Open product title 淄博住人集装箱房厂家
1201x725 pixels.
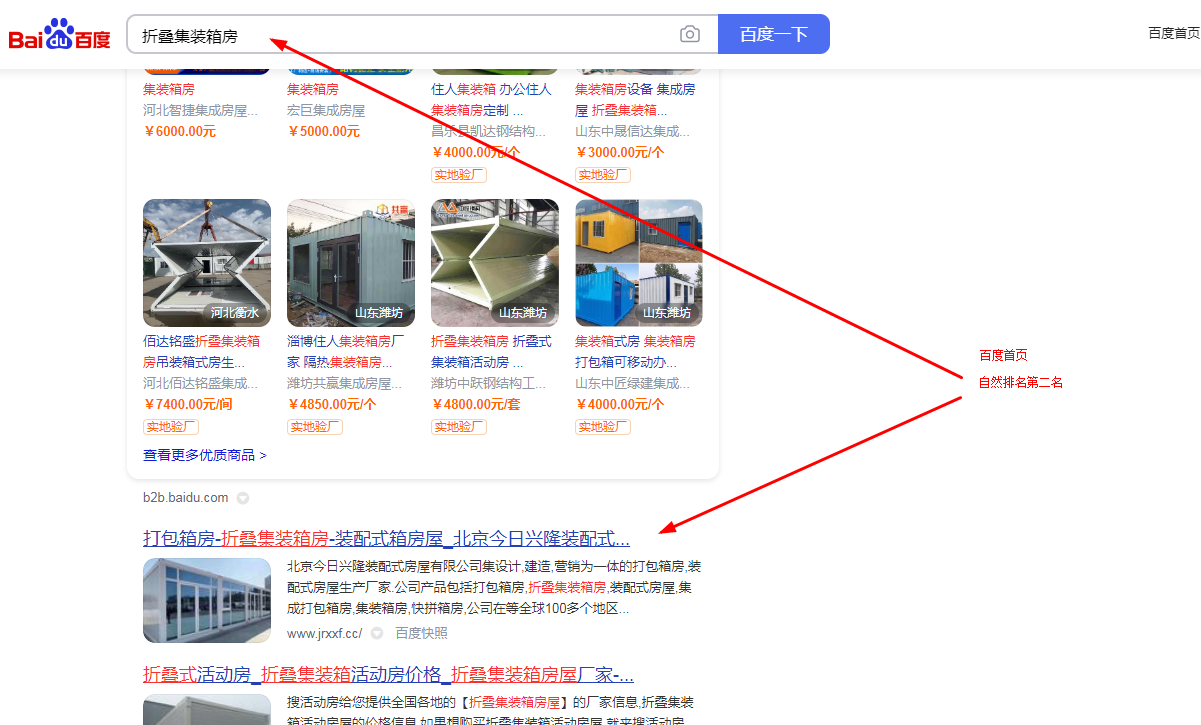(x=346, y=351)
